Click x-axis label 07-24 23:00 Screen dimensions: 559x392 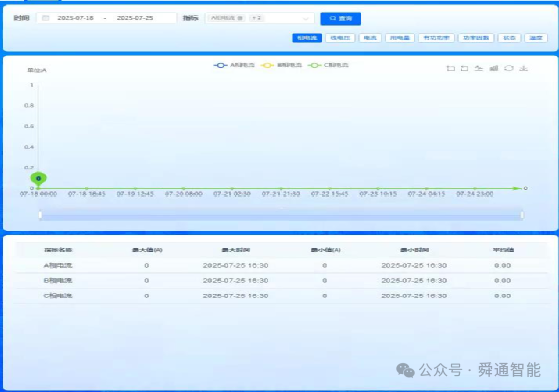tap(475, 194)
